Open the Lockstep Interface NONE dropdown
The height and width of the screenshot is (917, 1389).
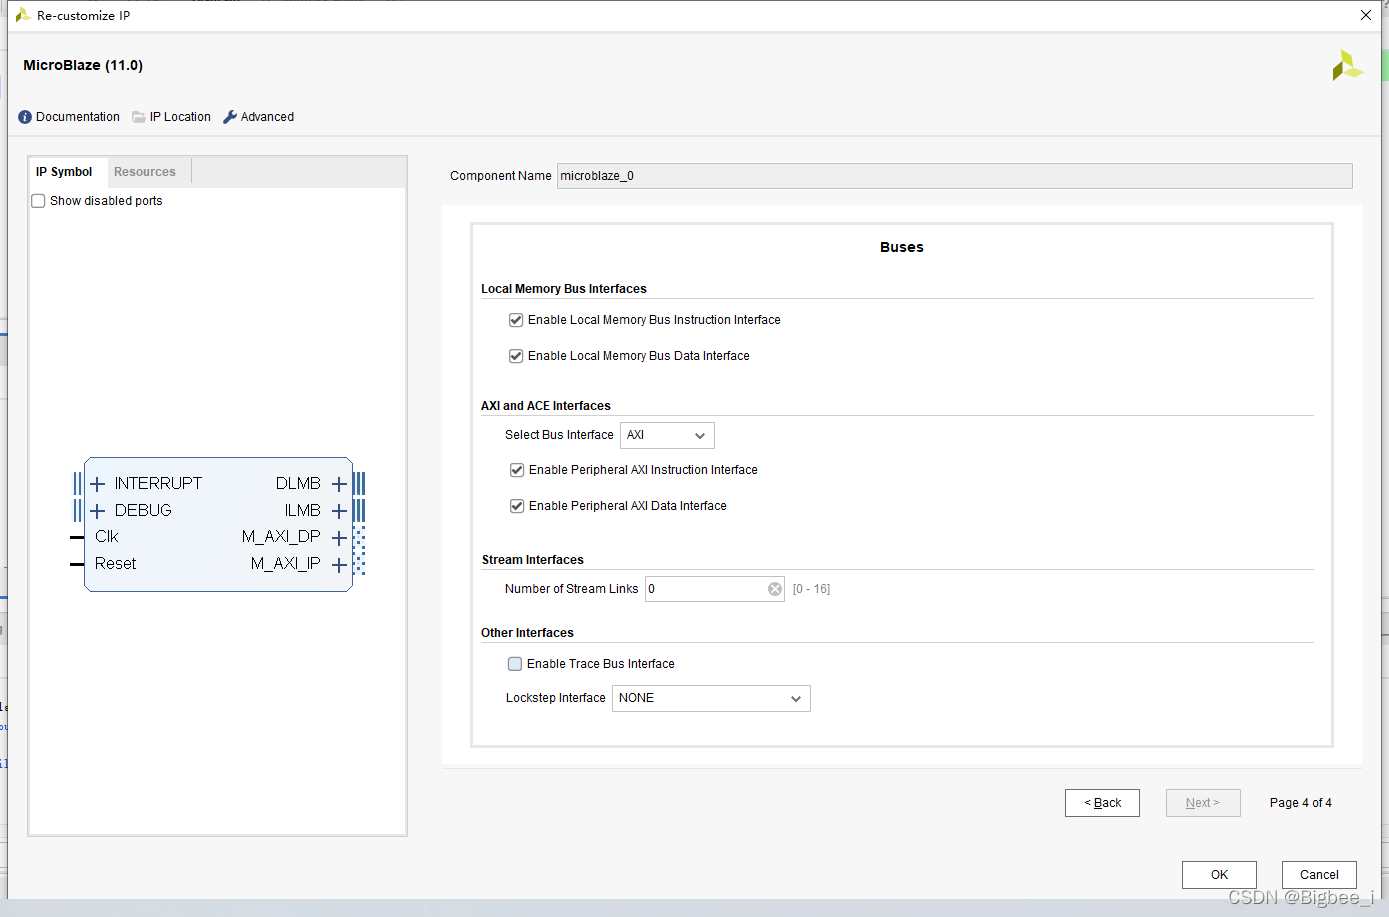pyautogui.click(x=711, y=698)
